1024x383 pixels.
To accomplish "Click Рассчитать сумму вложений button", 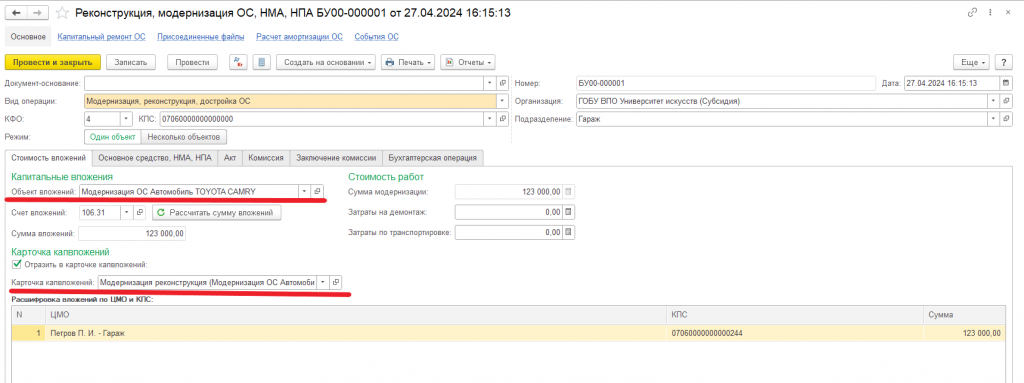I will tap(217, 212).
